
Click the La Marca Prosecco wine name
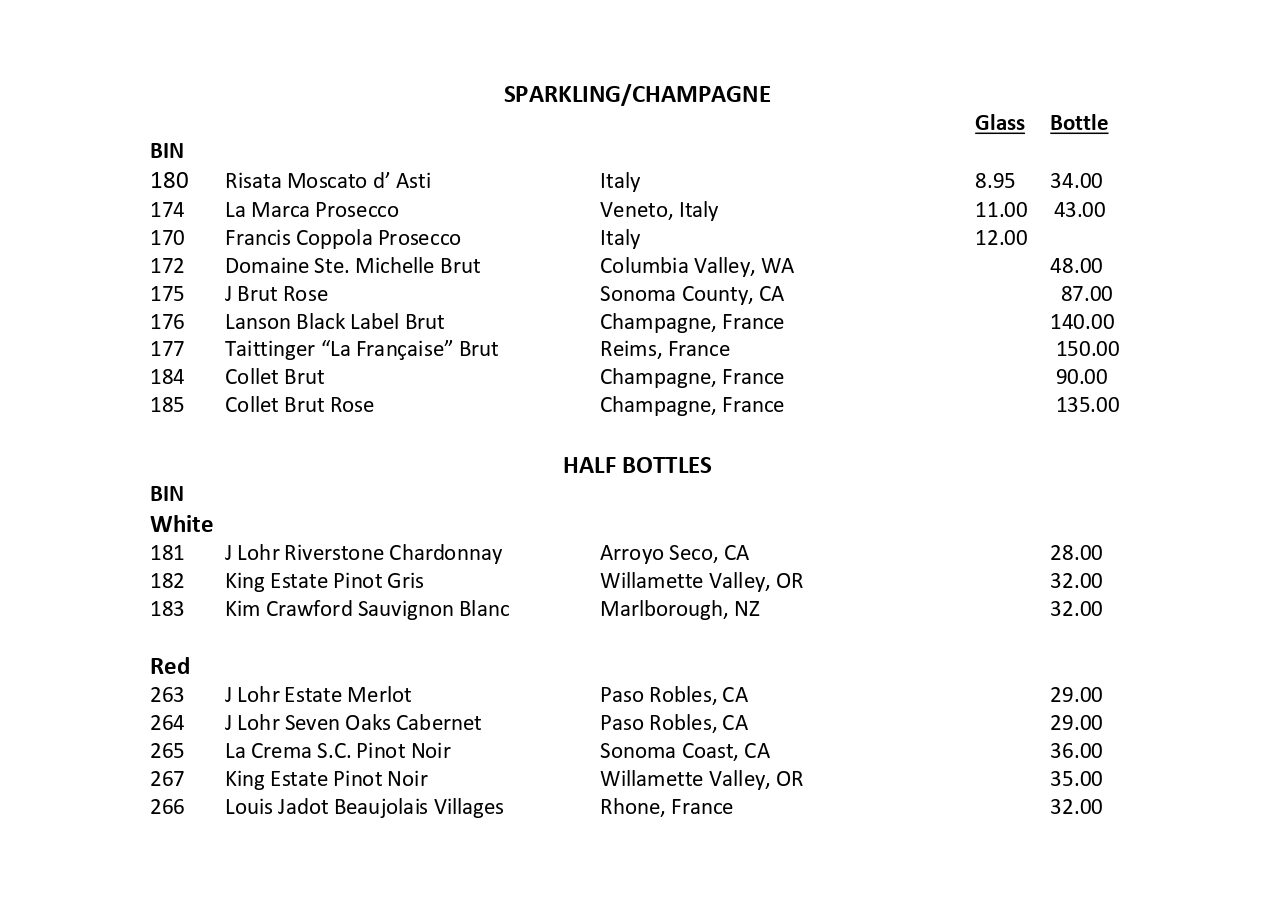[x=311, y=210]
